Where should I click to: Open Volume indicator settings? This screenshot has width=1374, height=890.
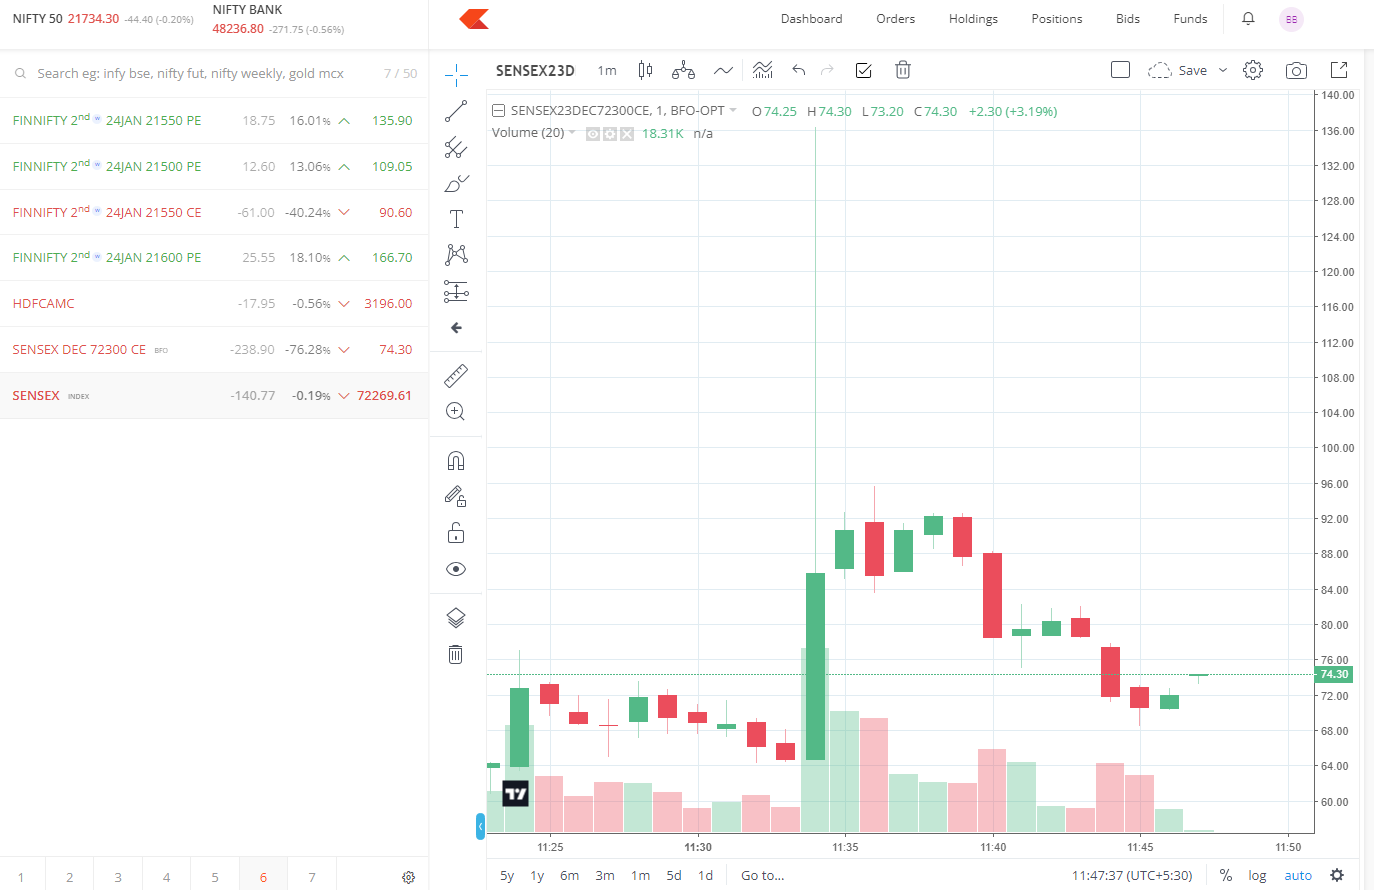(609, 134)
